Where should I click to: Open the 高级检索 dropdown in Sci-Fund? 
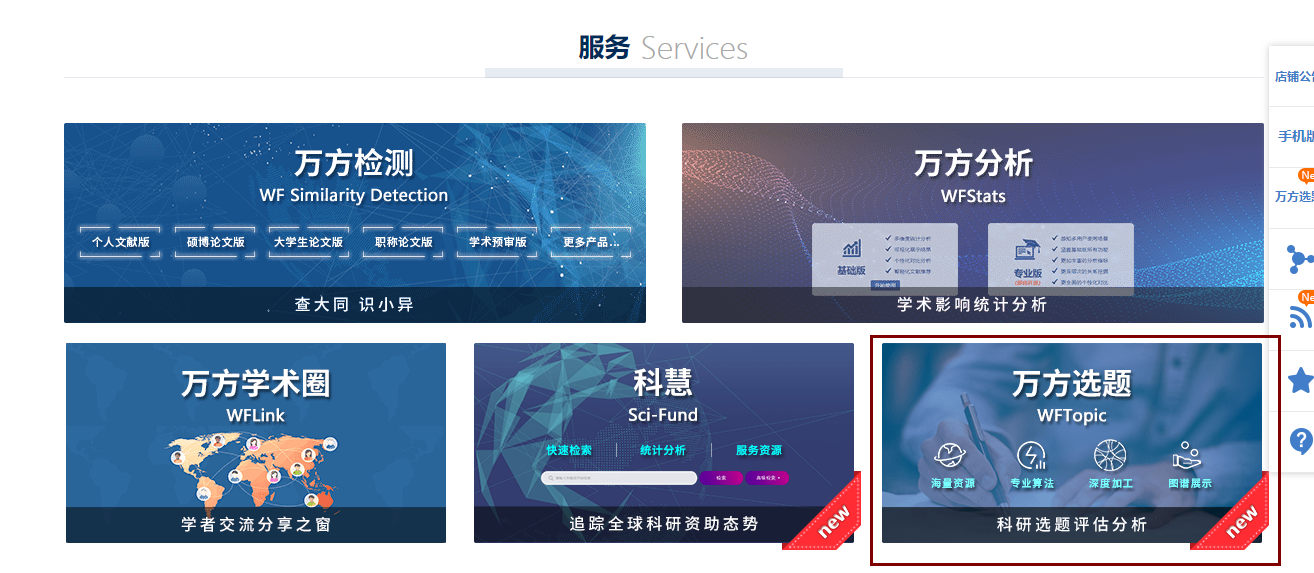click(x=767, y=478)
